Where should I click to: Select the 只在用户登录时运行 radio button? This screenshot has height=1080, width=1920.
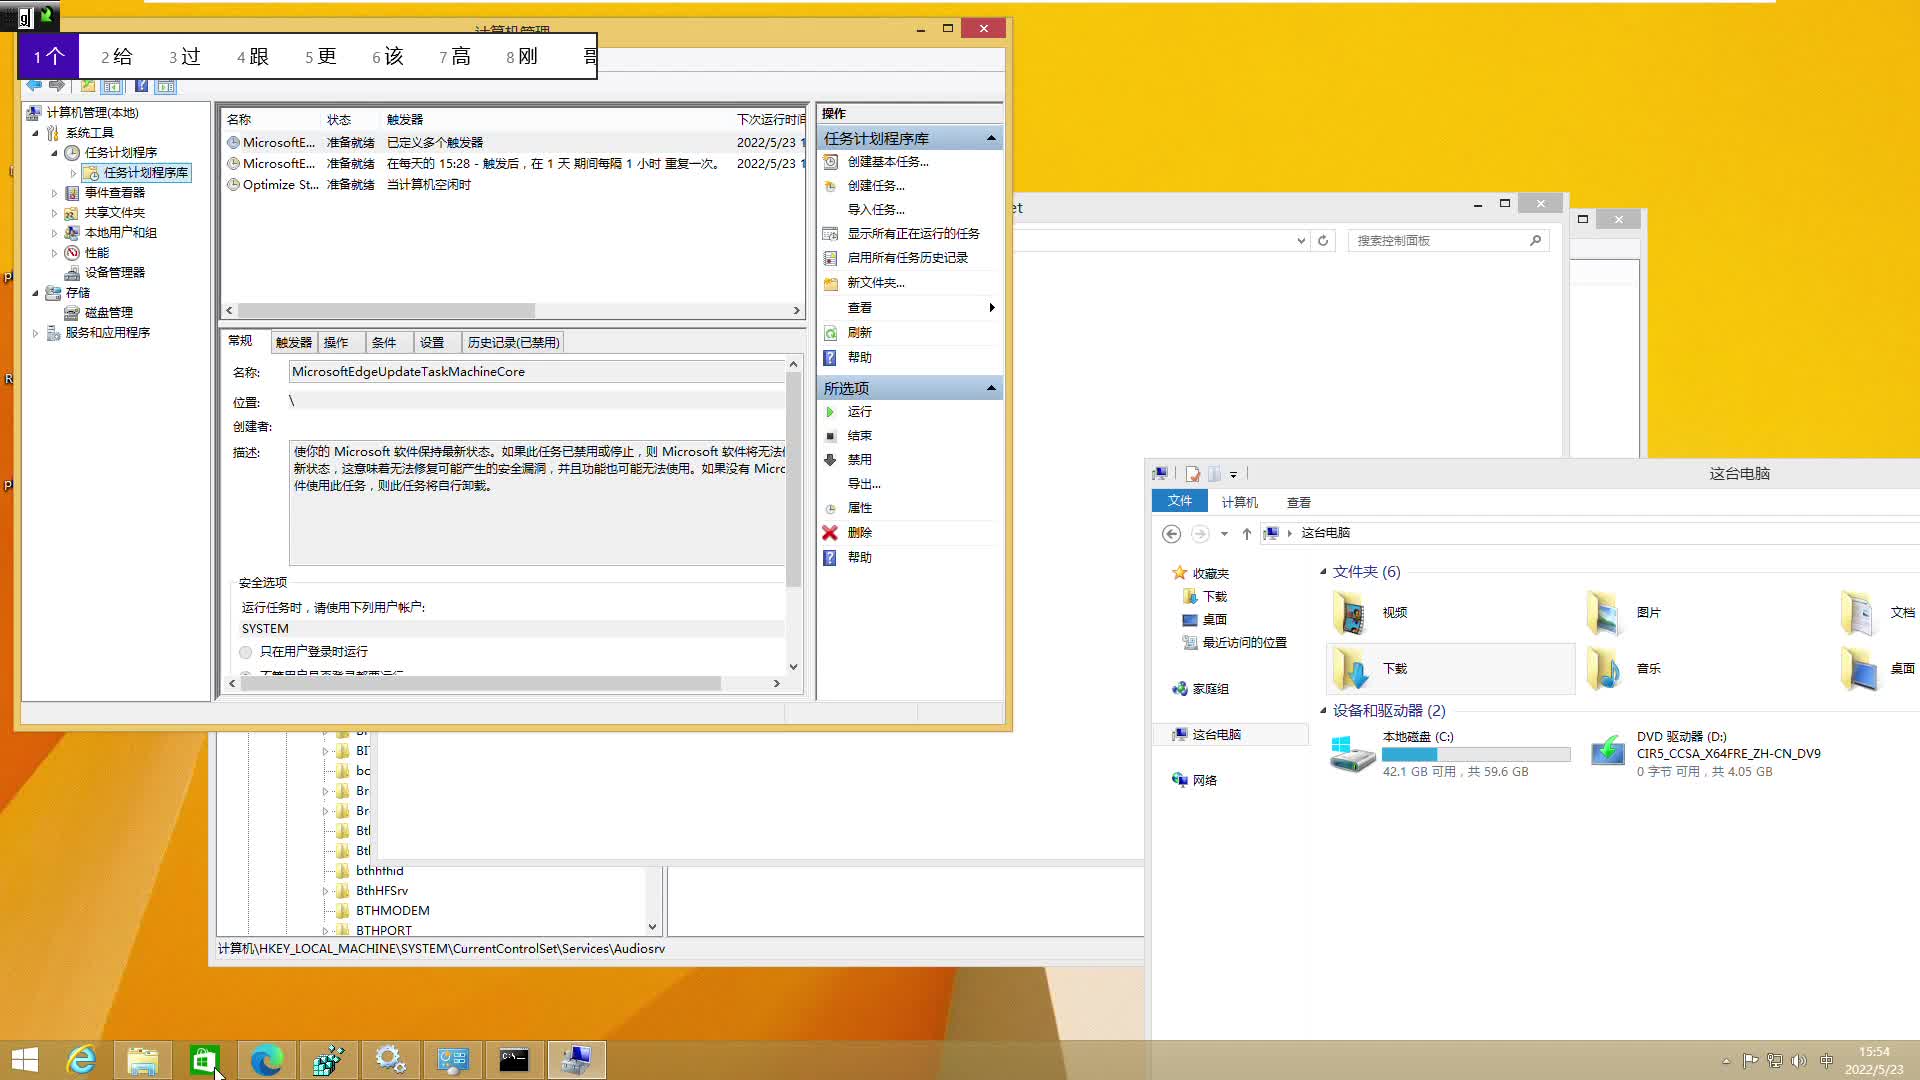pos(246,652)
